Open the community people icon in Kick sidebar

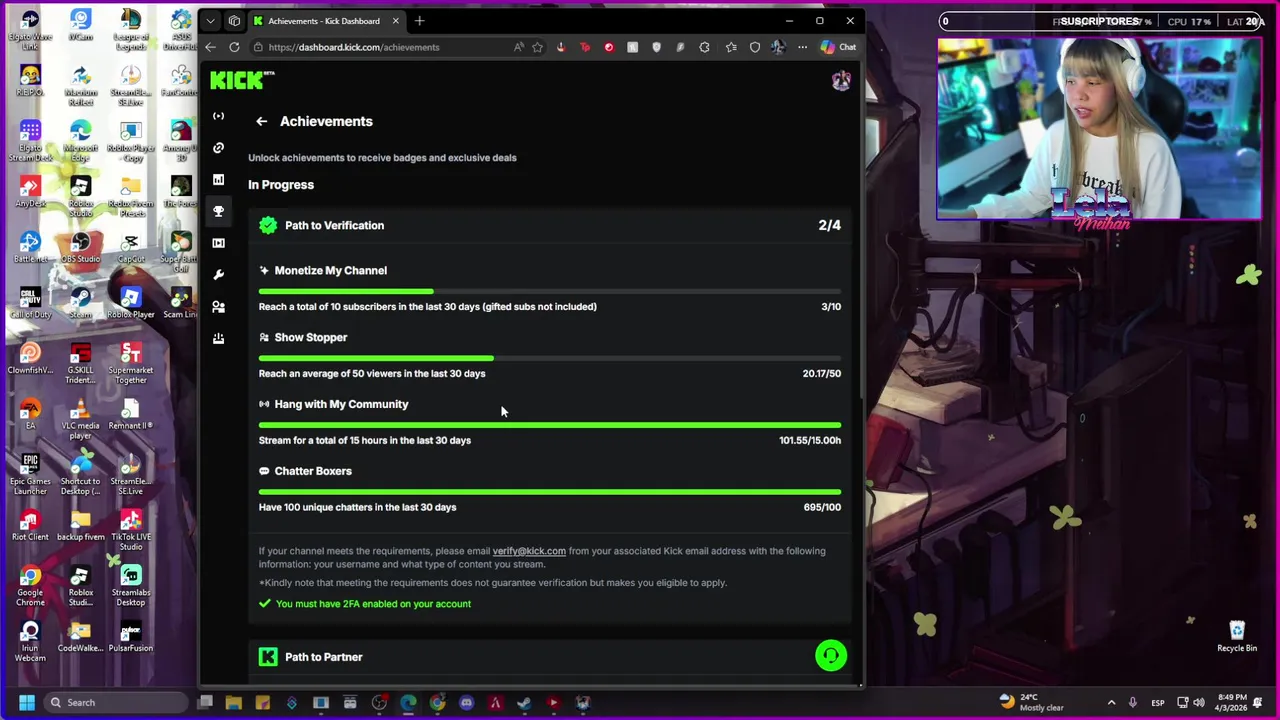click(218, 307)
